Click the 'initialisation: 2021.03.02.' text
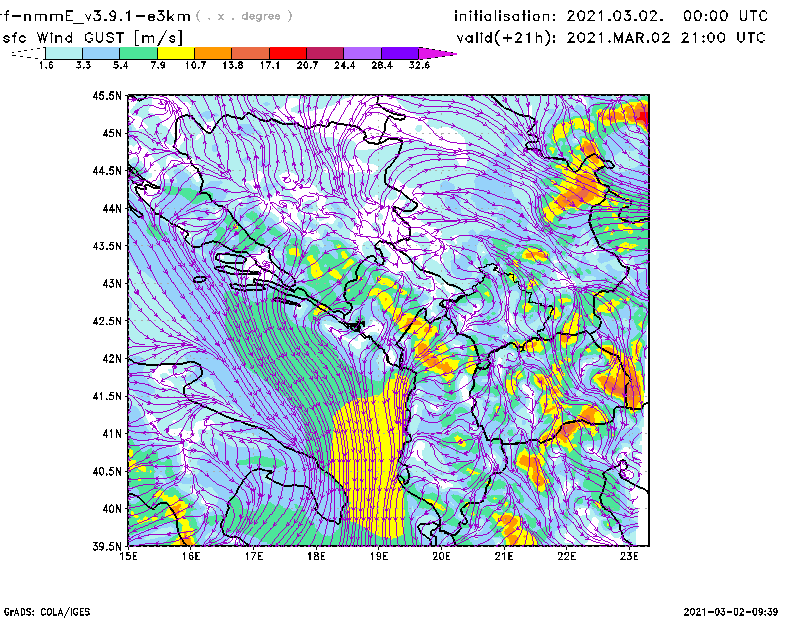 click(559, 16)
